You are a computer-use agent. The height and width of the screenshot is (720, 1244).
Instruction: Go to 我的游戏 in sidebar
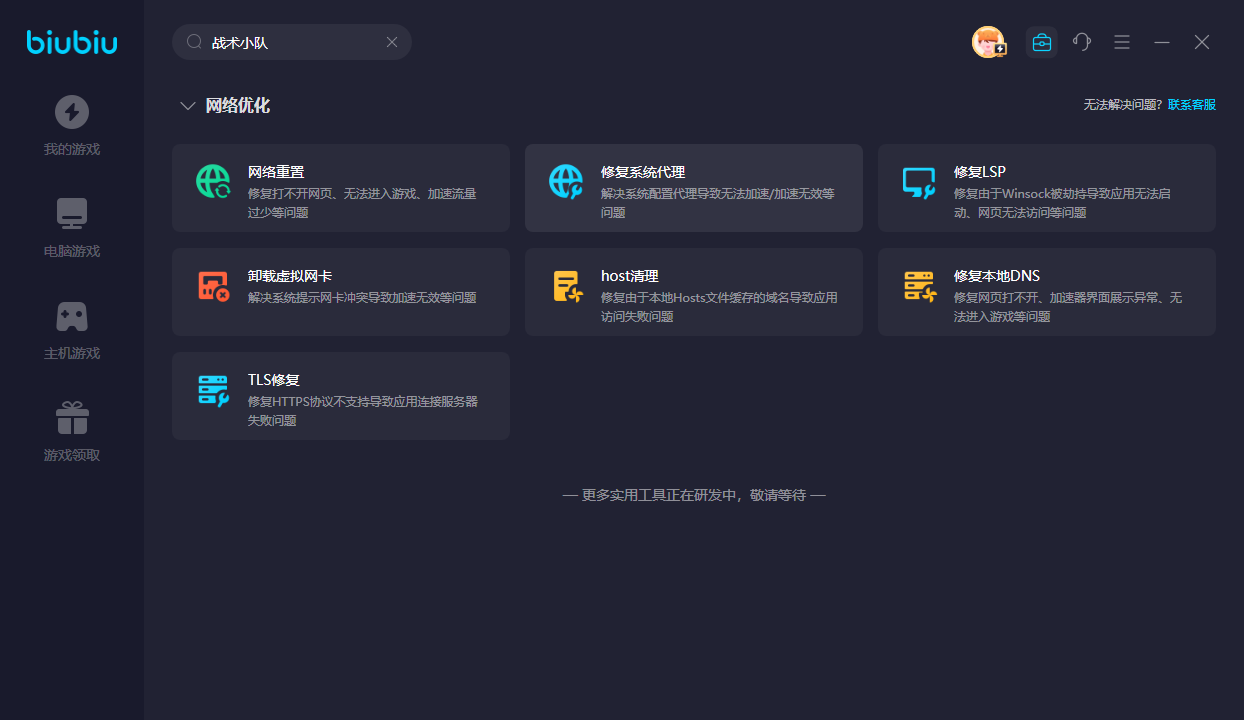[x=72, y=125]
